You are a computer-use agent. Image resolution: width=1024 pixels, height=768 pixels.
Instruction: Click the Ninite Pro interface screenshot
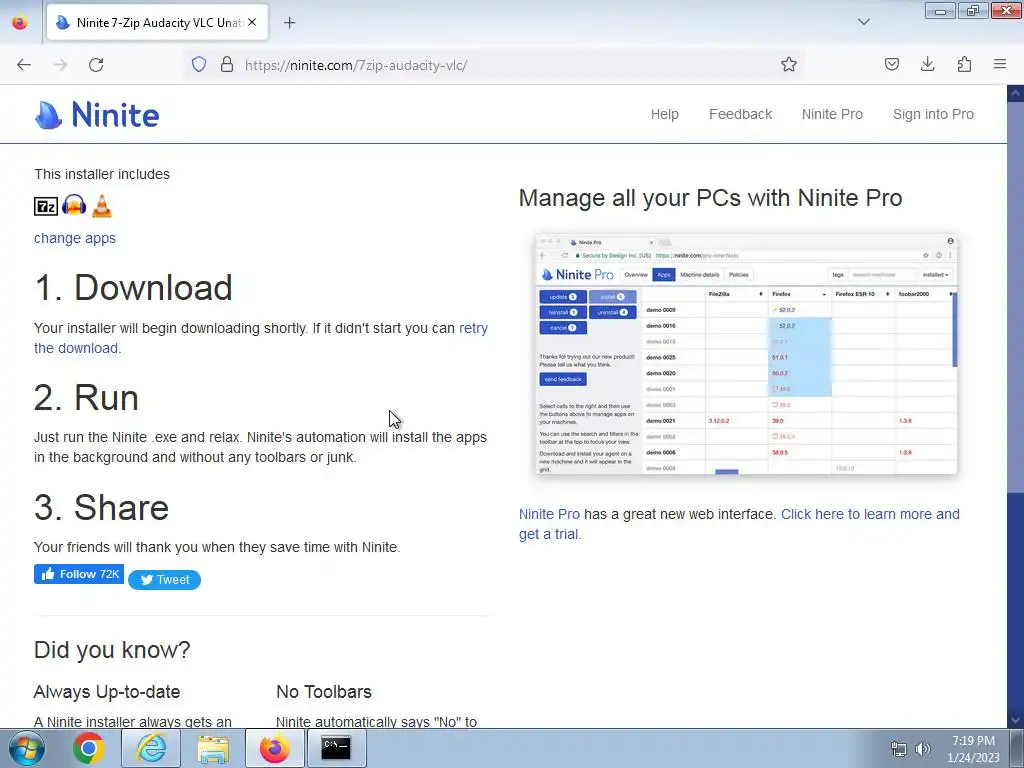point(746,354)
